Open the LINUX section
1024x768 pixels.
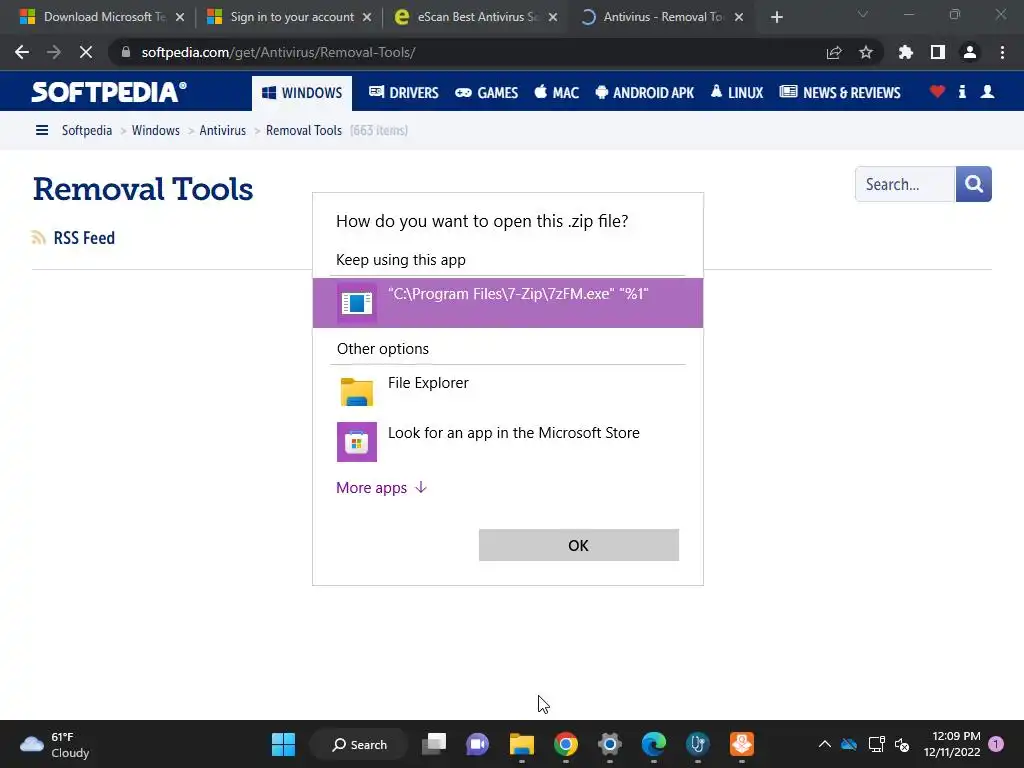(x=737, y=93)
